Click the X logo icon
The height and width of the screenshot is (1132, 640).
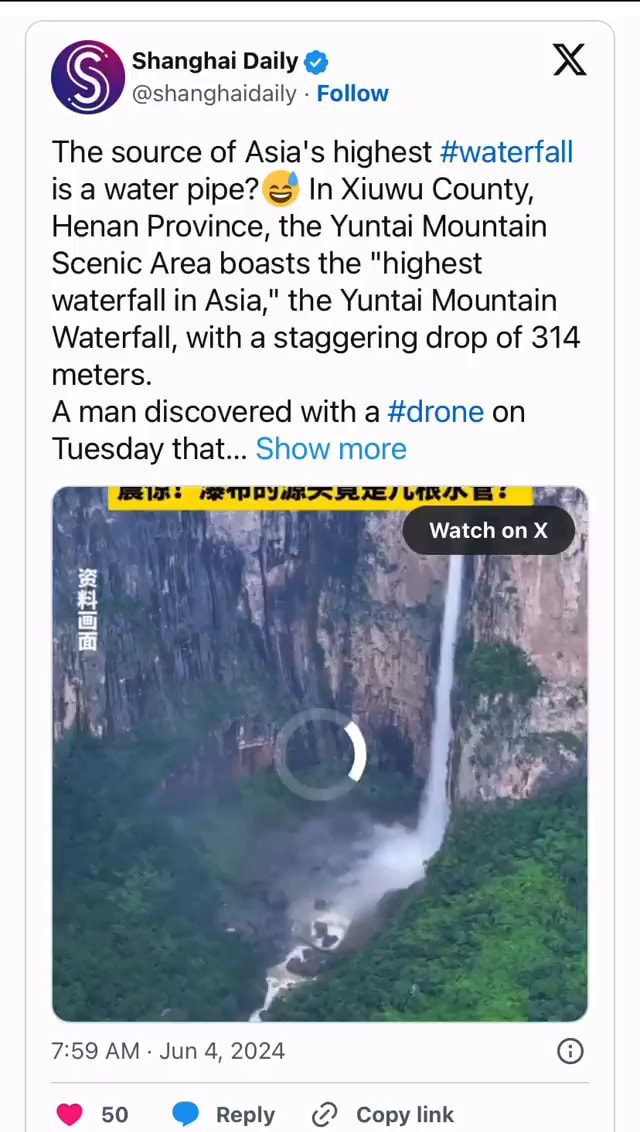pos(569,62)
